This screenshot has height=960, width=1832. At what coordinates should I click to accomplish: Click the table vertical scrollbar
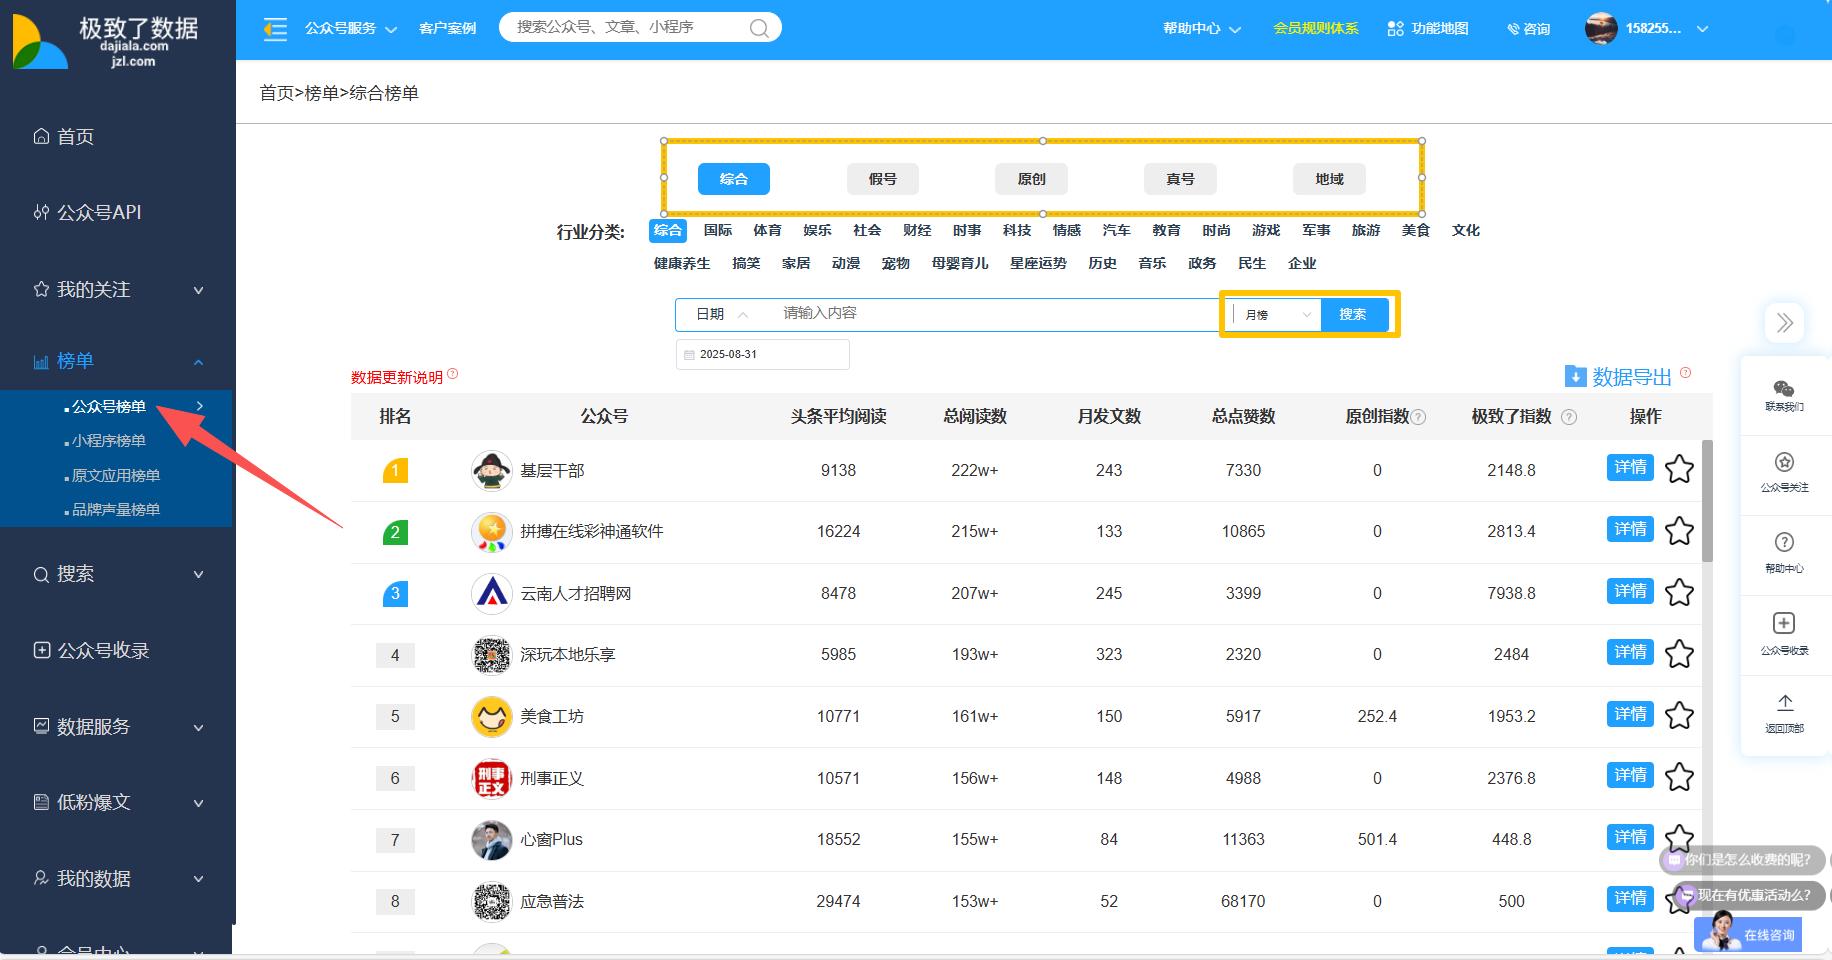(1707, 500)
